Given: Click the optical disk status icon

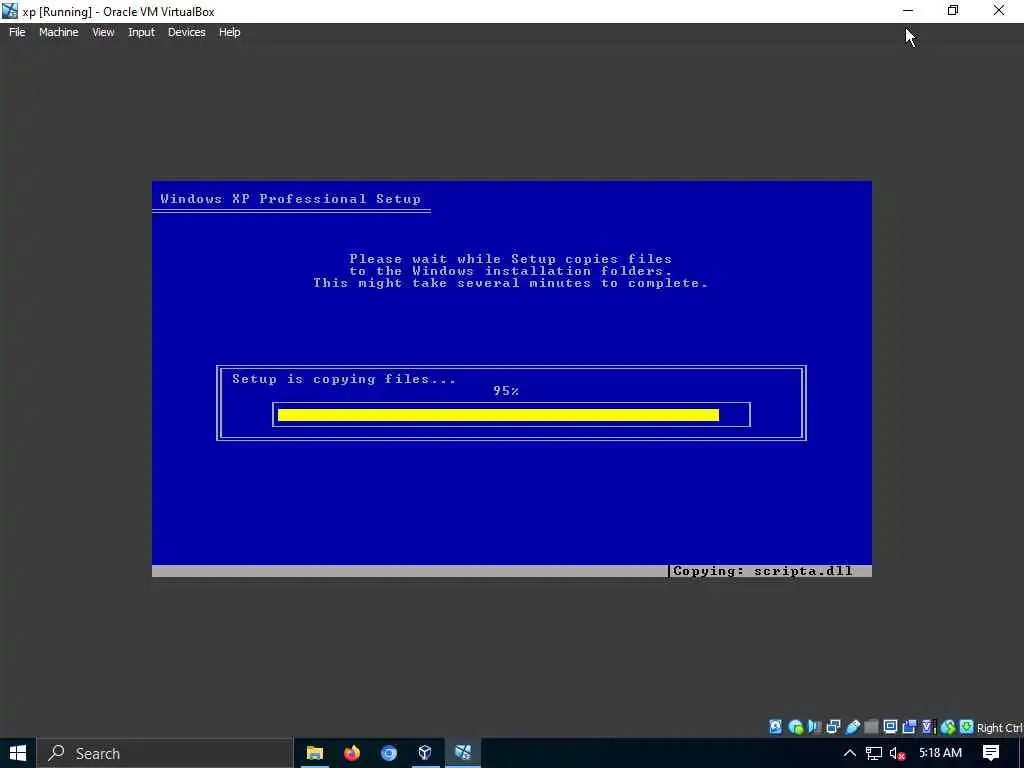Looking at the screenshot, I should pyautogui.click(x=795, y=727).
